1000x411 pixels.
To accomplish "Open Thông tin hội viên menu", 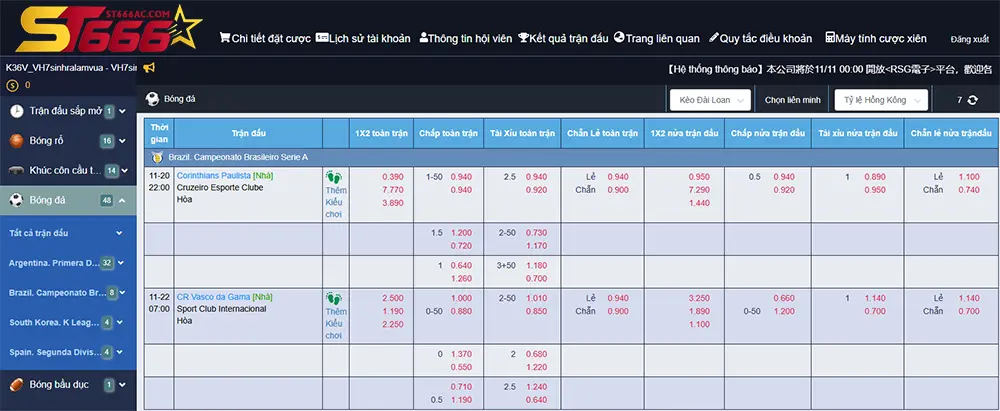I will tap(466, 38).
